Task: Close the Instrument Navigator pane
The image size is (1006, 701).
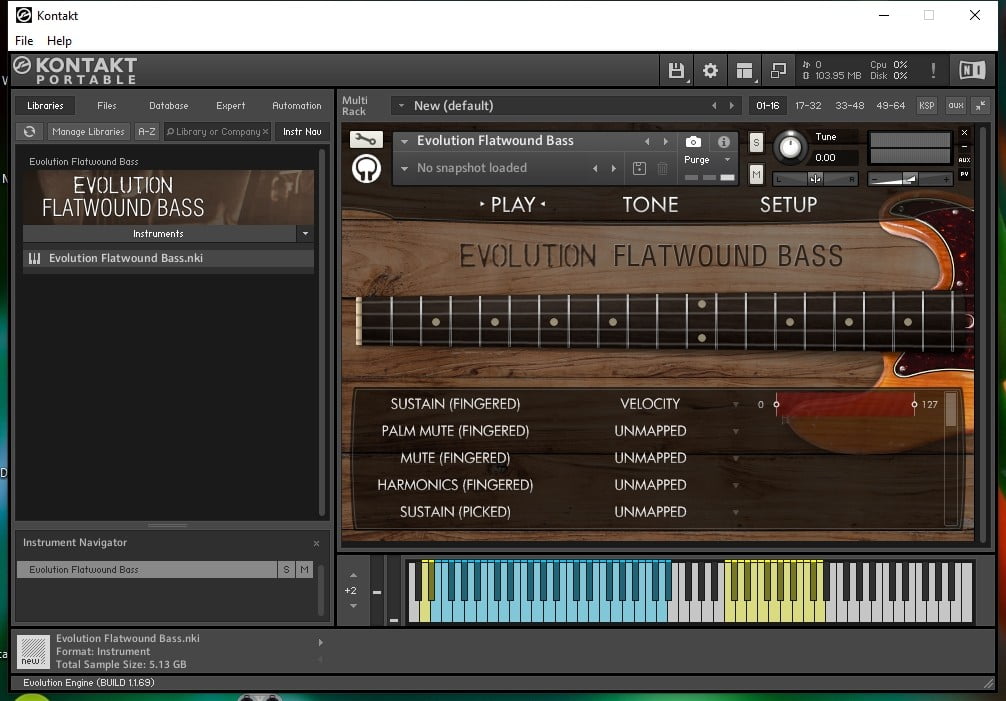Action: coord(316,543)
